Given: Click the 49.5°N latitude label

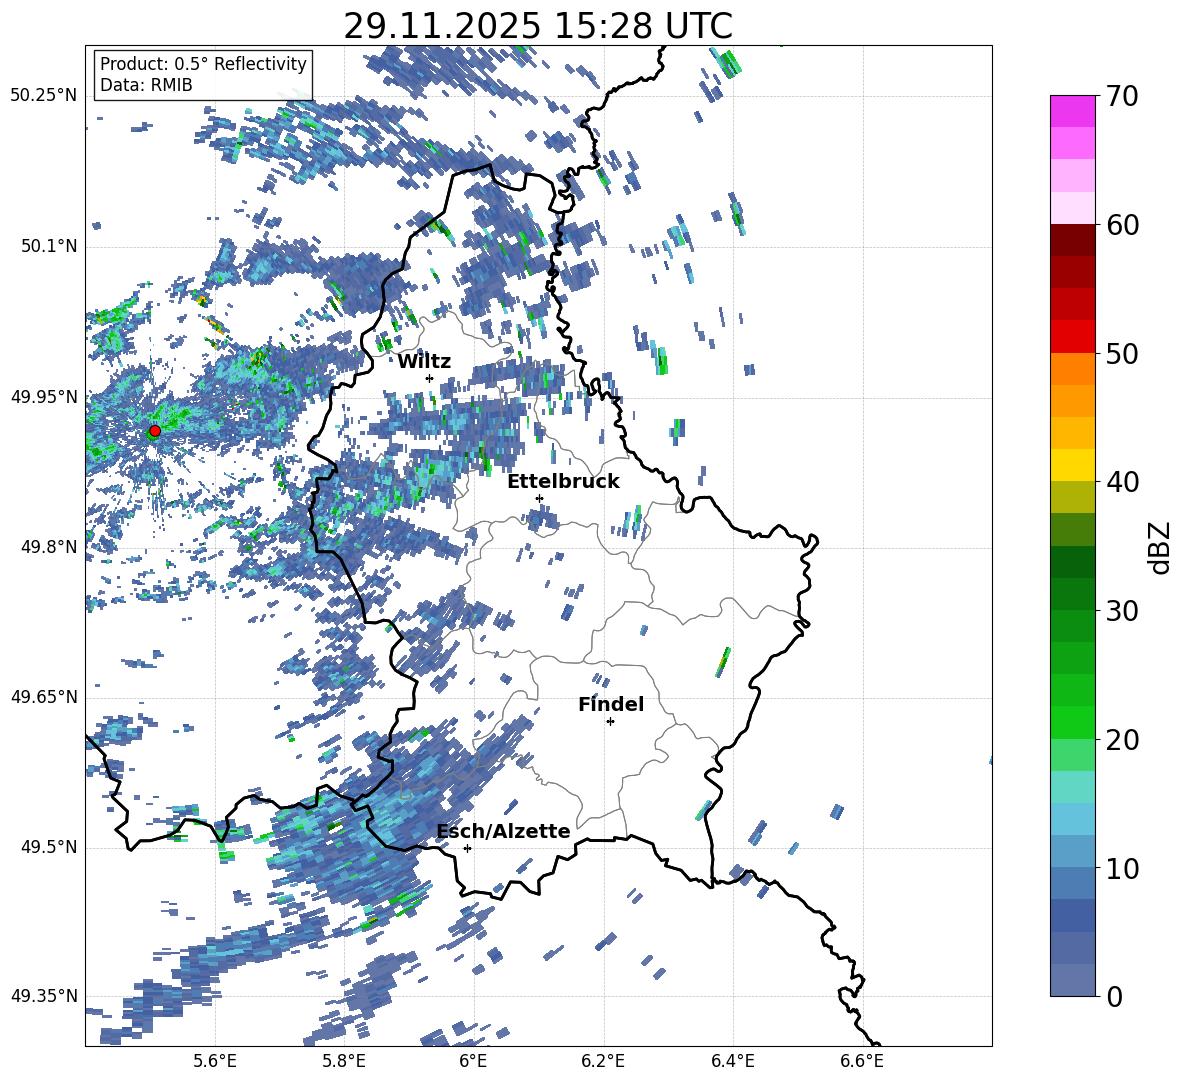Looking at the screenshot, I should 49,847.
